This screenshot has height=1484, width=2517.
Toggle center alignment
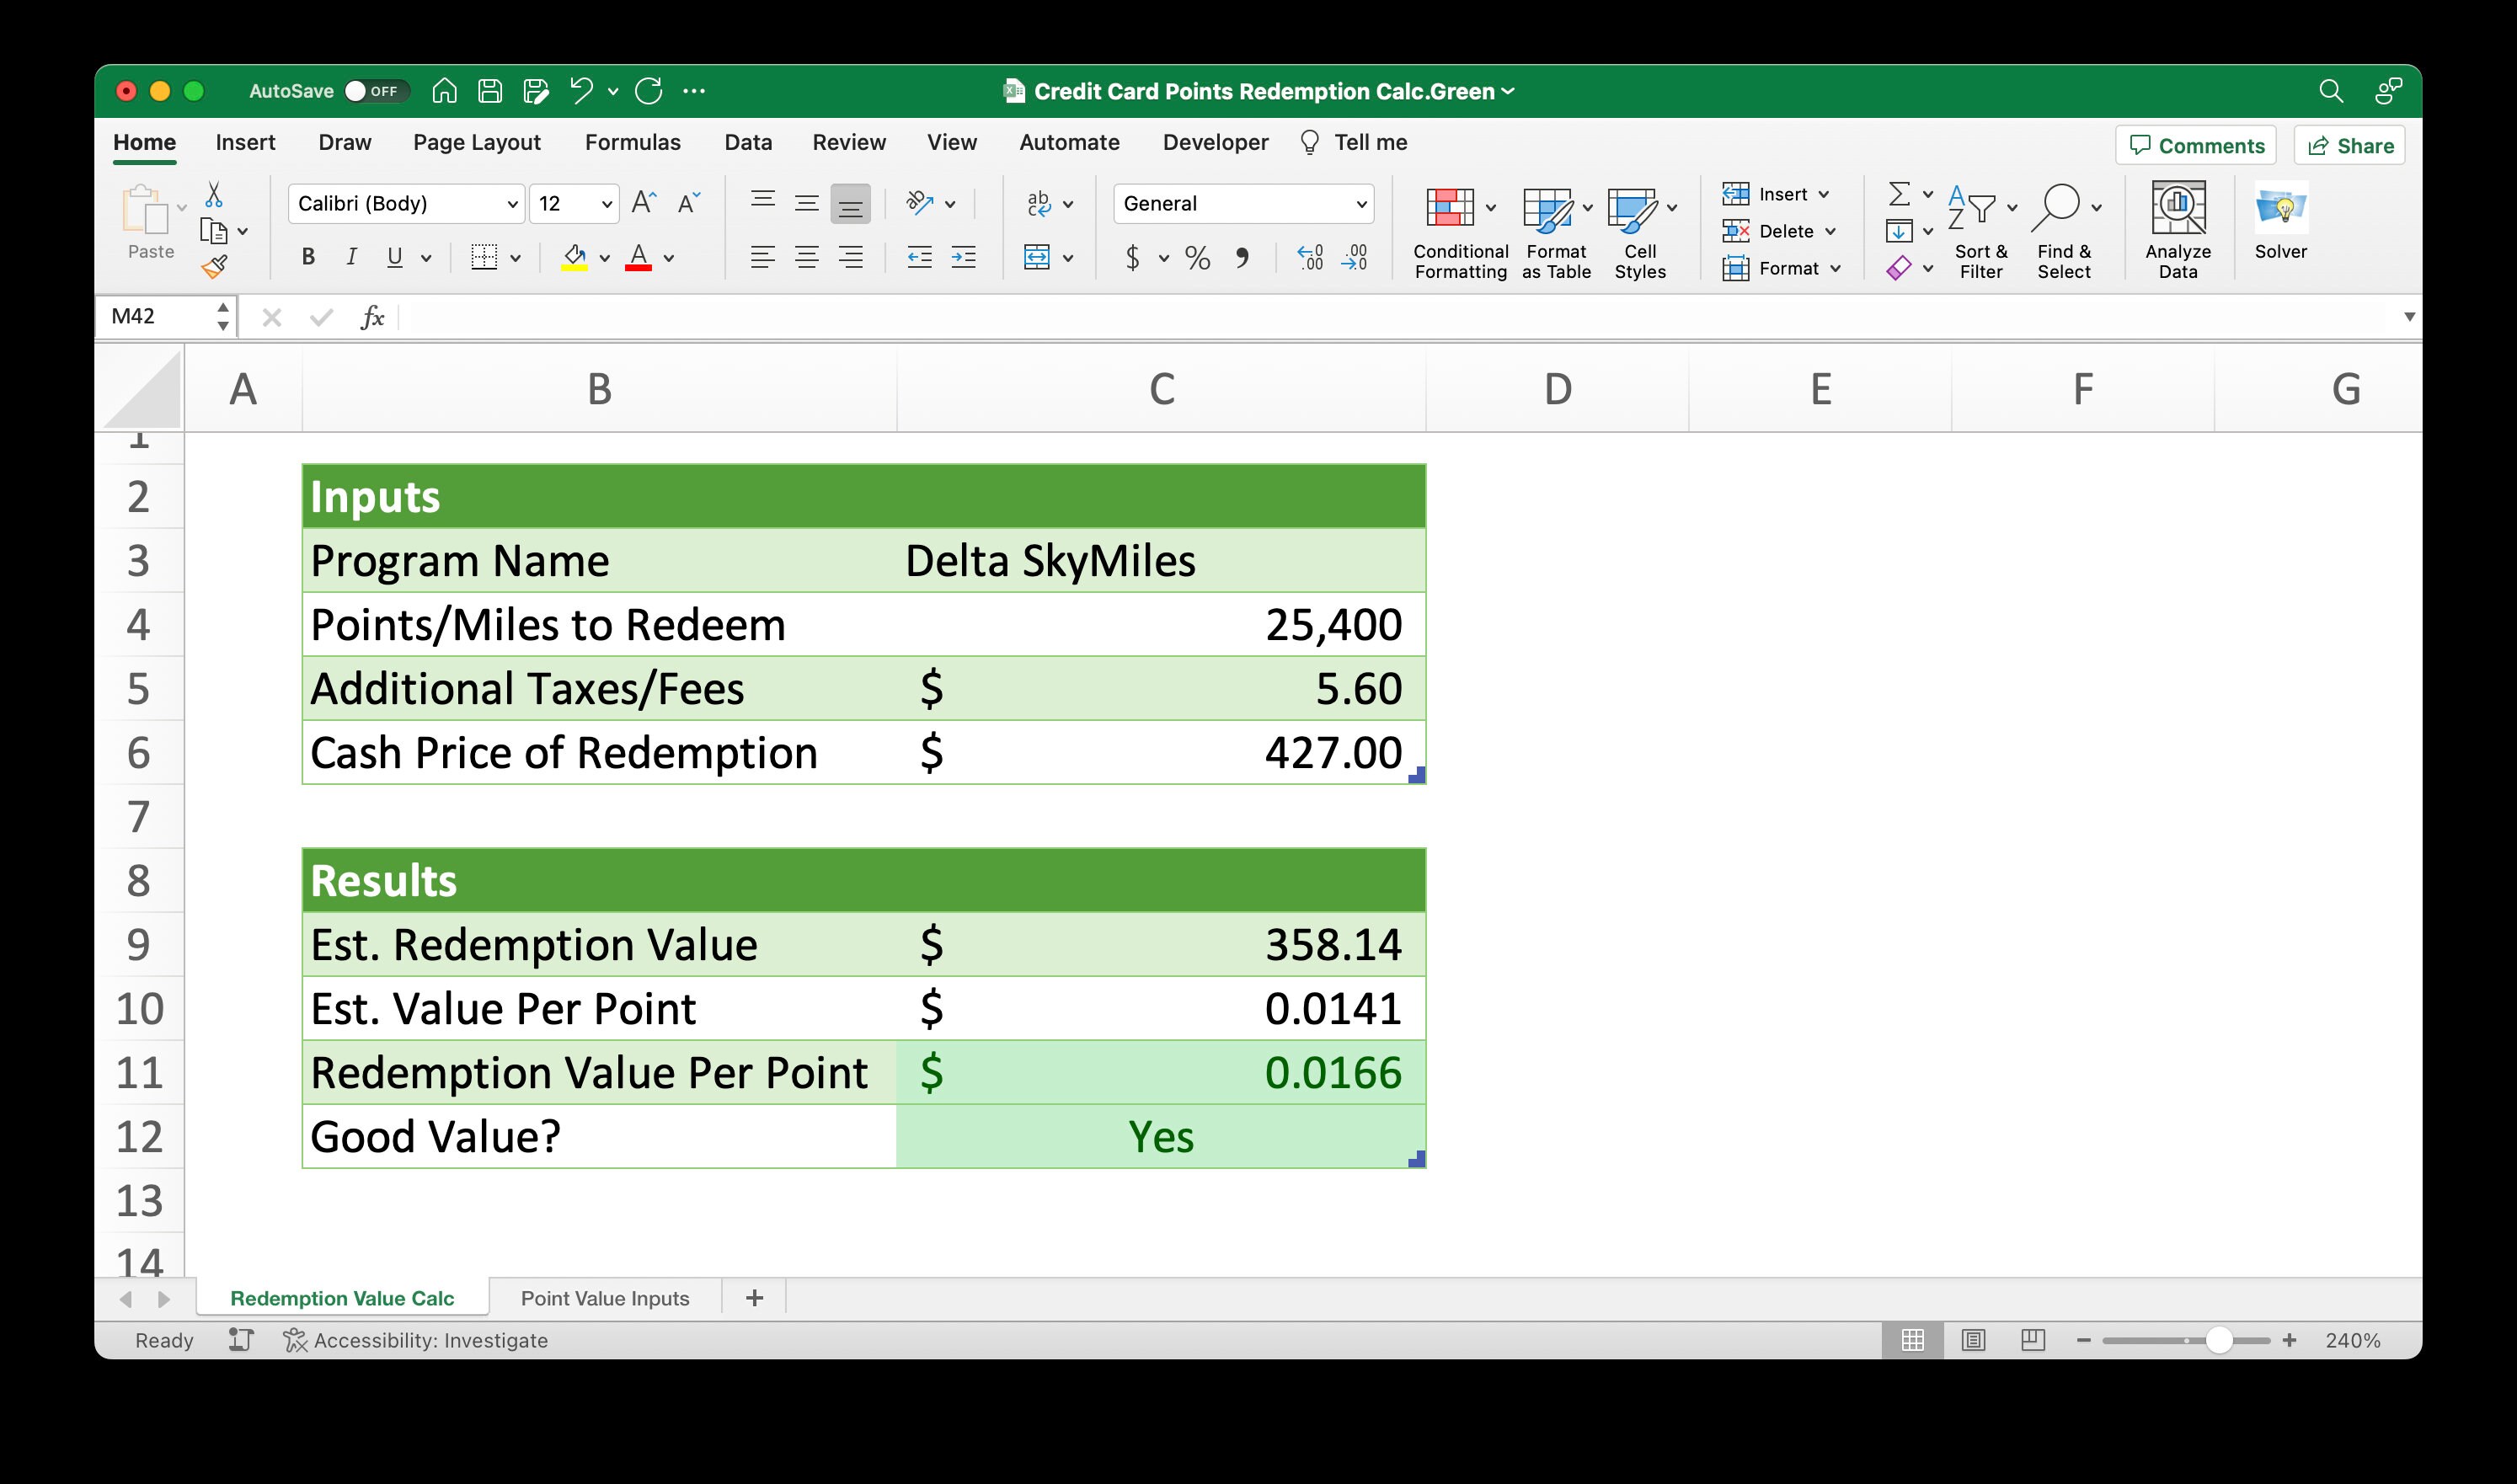(806, 257)
